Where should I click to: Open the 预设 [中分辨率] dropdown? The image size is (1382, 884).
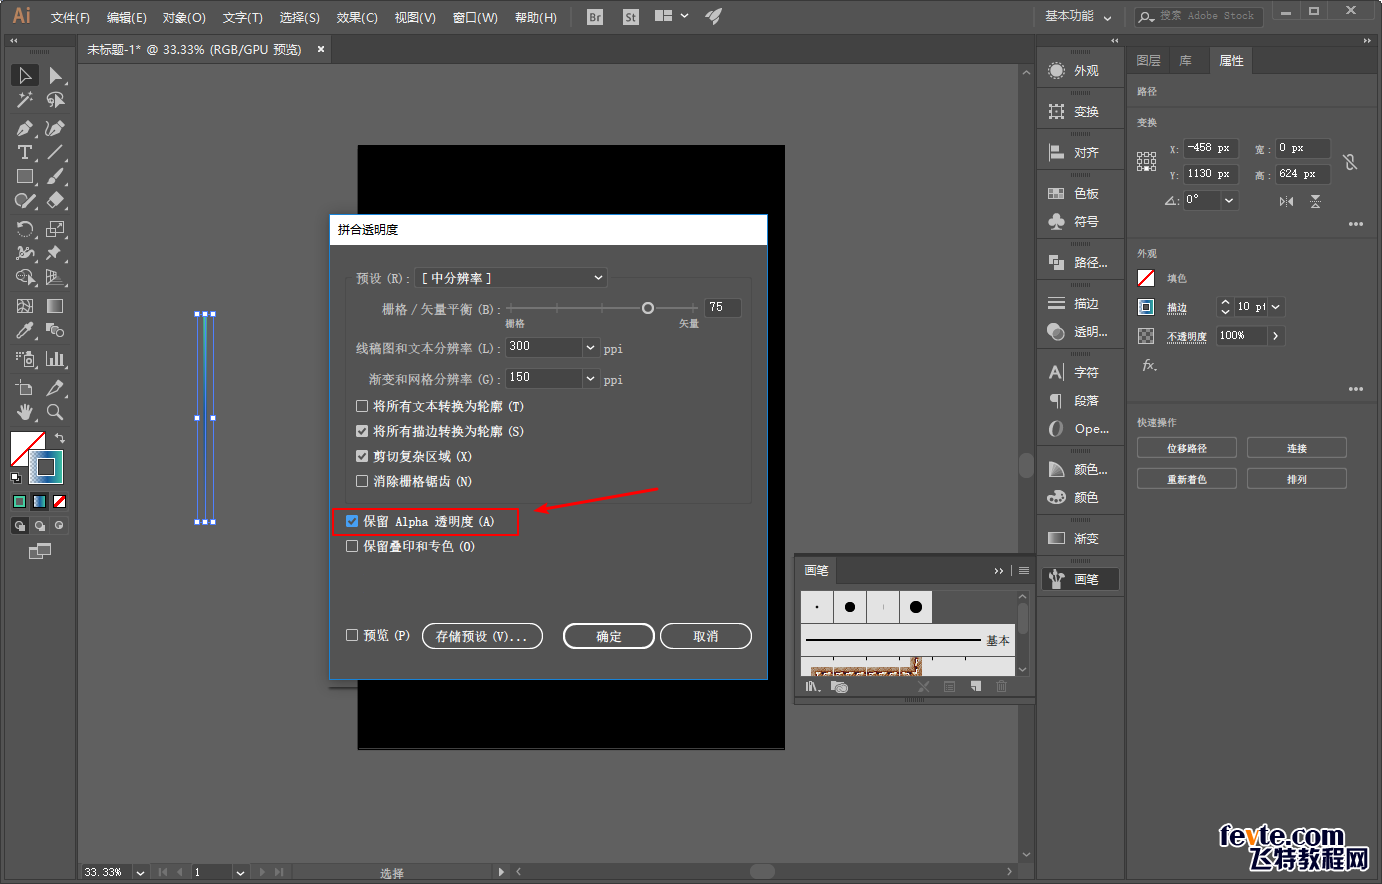click(x=511, y=277)
